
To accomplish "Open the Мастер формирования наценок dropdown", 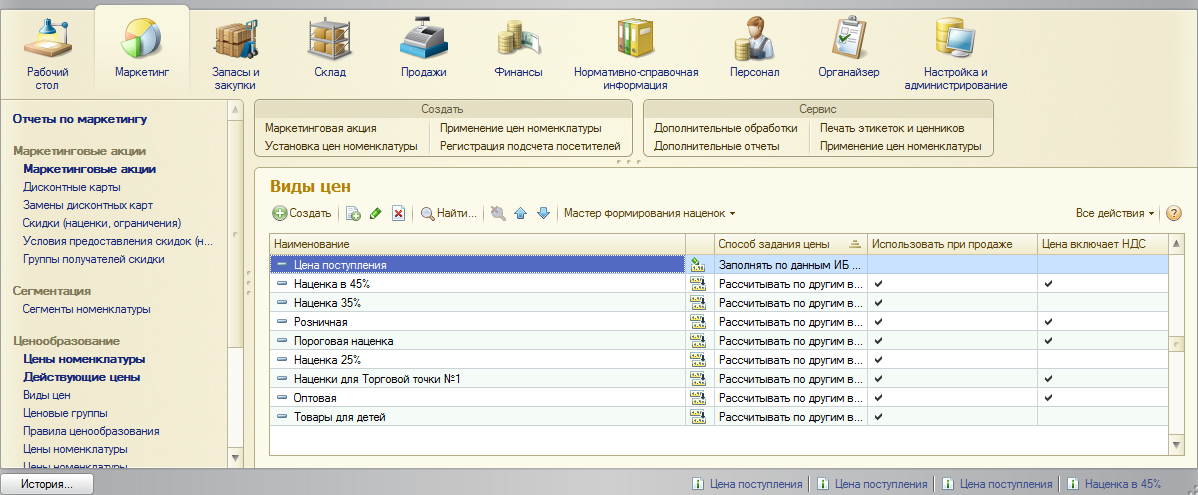I will pyautogui.click(x=649, y=213).
